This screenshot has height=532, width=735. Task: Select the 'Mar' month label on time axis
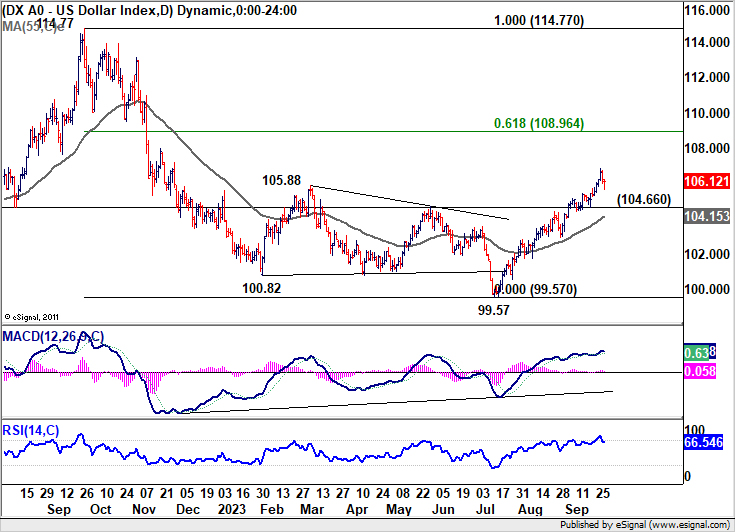tap(312, 509)
